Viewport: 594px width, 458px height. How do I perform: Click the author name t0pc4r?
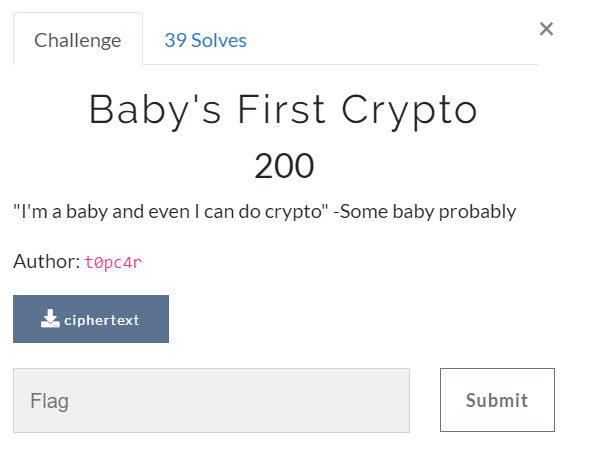click(113, 262)
